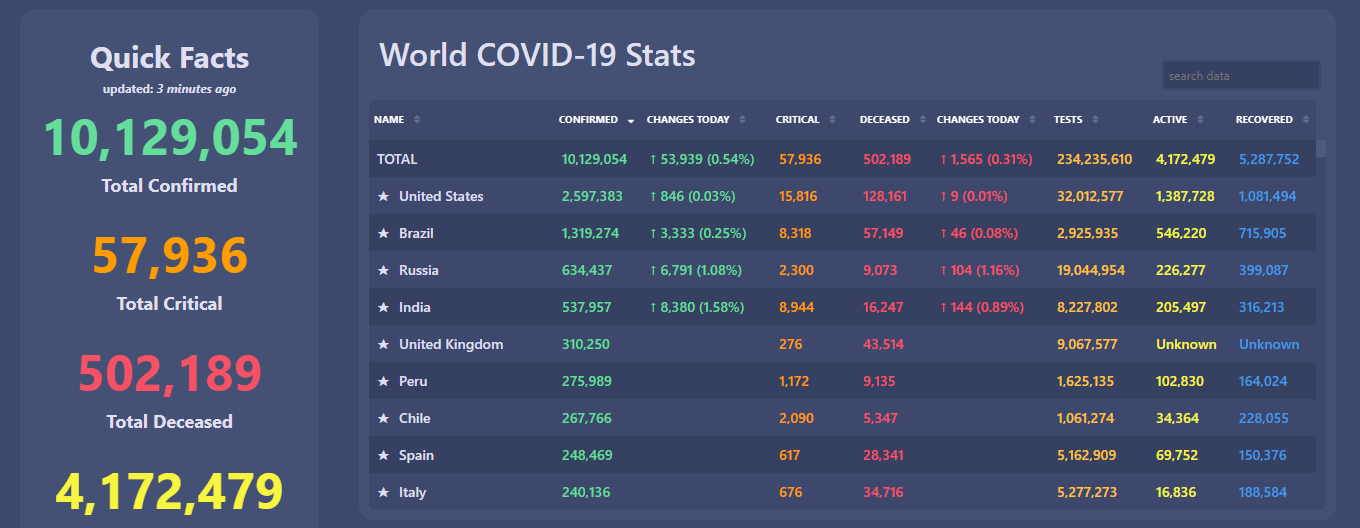Screen dimensions: 1360x528
Task: Toggle the favorite star for India
Action: tap(383, 308)
